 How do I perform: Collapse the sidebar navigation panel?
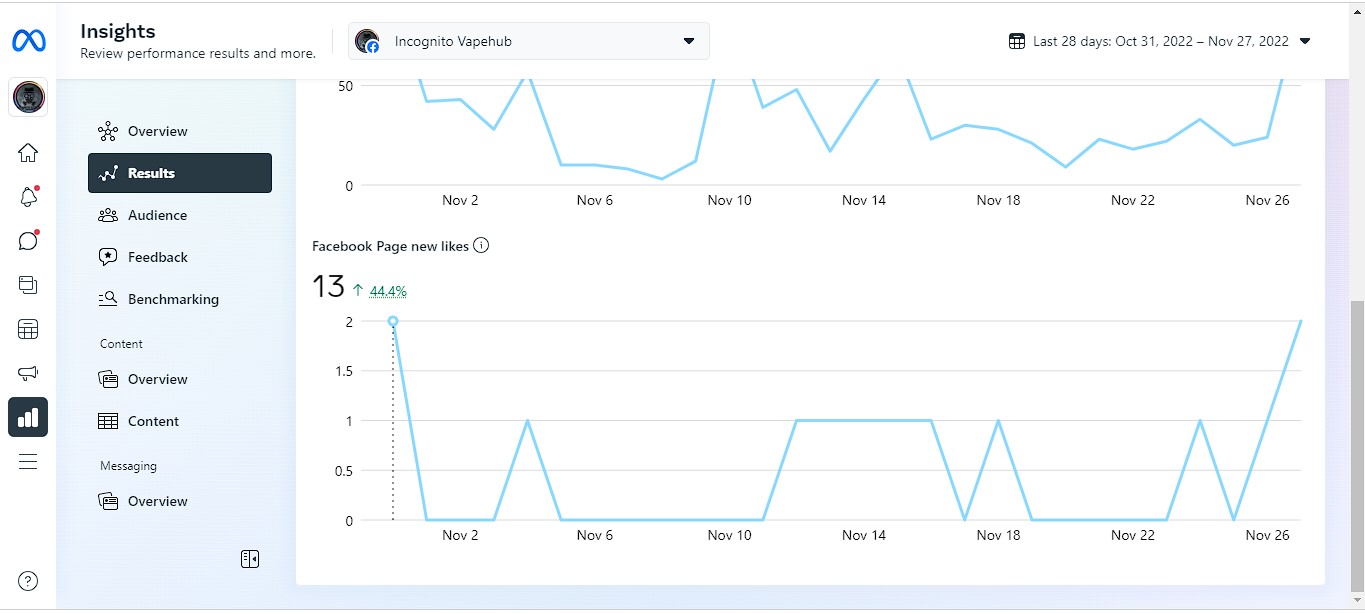[x=250, y=559]
